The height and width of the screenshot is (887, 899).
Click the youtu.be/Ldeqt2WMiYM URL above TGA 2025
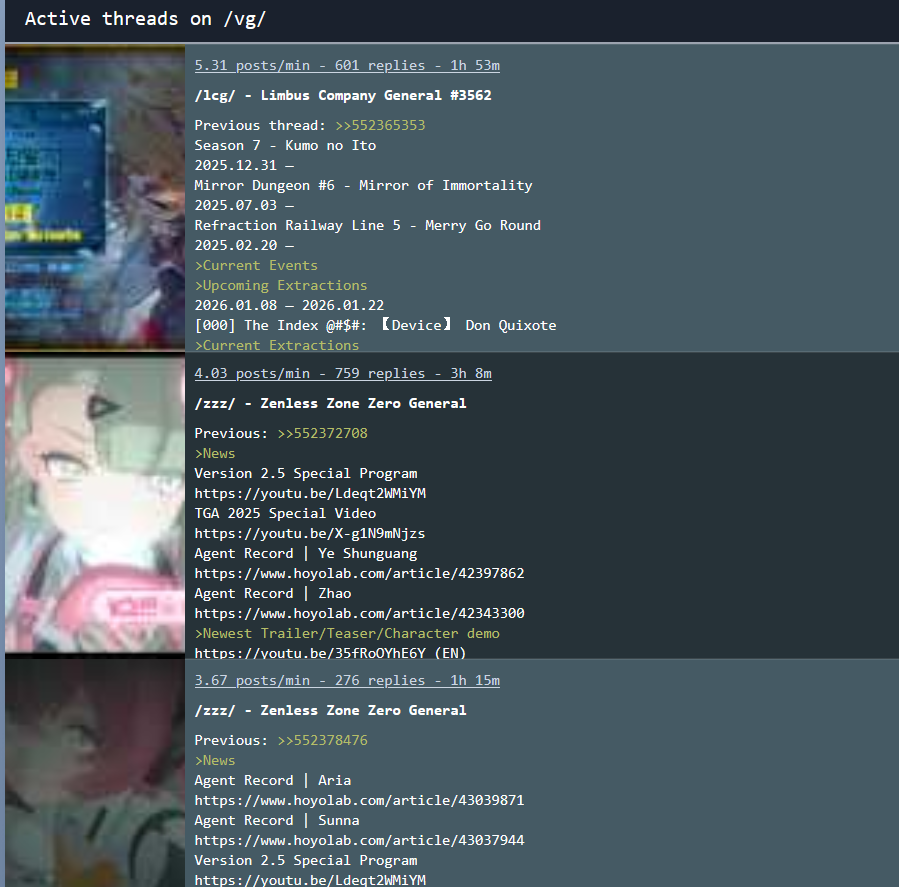(x=310, y=493)
